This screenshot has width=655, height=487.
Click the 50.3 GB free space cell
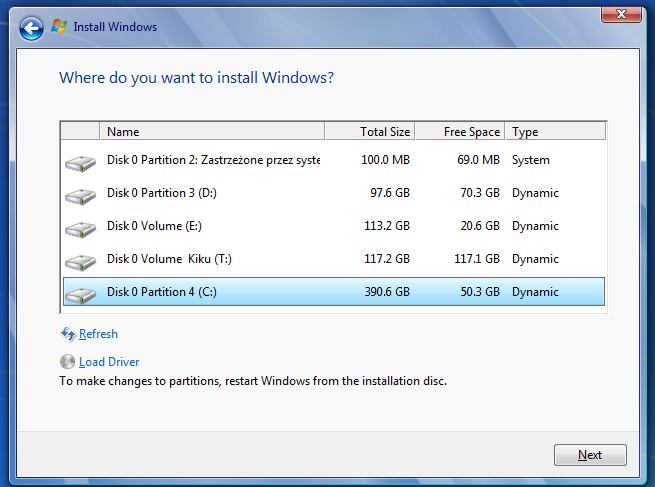coord(480,292)
